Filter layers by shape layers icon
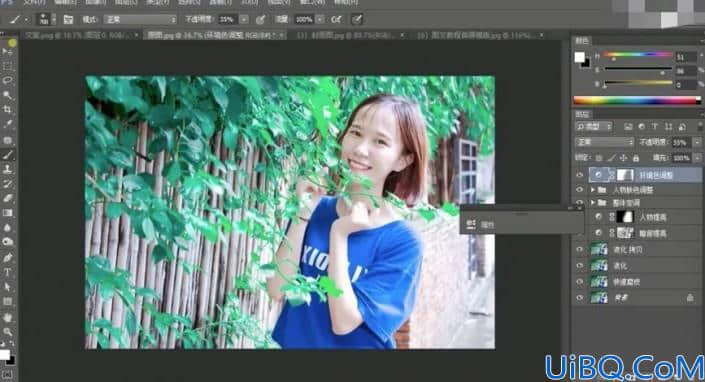 (668, 127)
